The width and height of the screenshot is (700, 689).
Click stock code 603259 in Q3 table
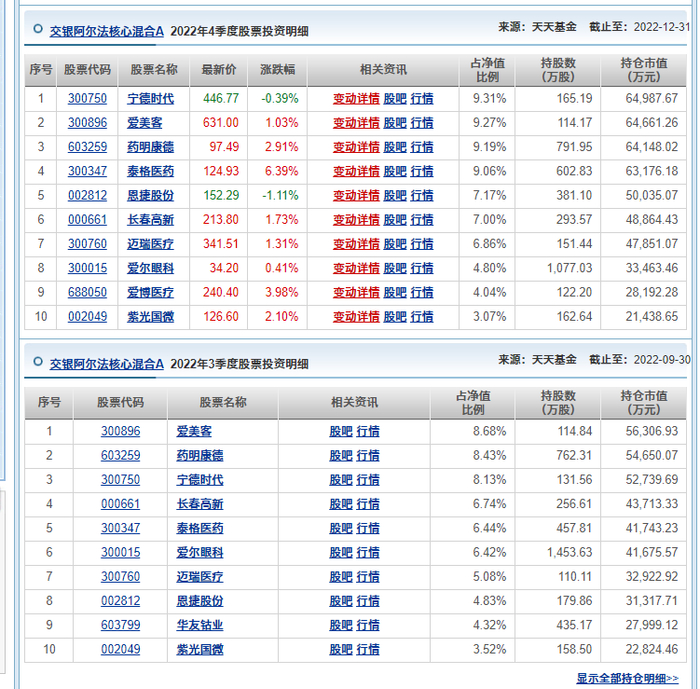click(120, 455)
